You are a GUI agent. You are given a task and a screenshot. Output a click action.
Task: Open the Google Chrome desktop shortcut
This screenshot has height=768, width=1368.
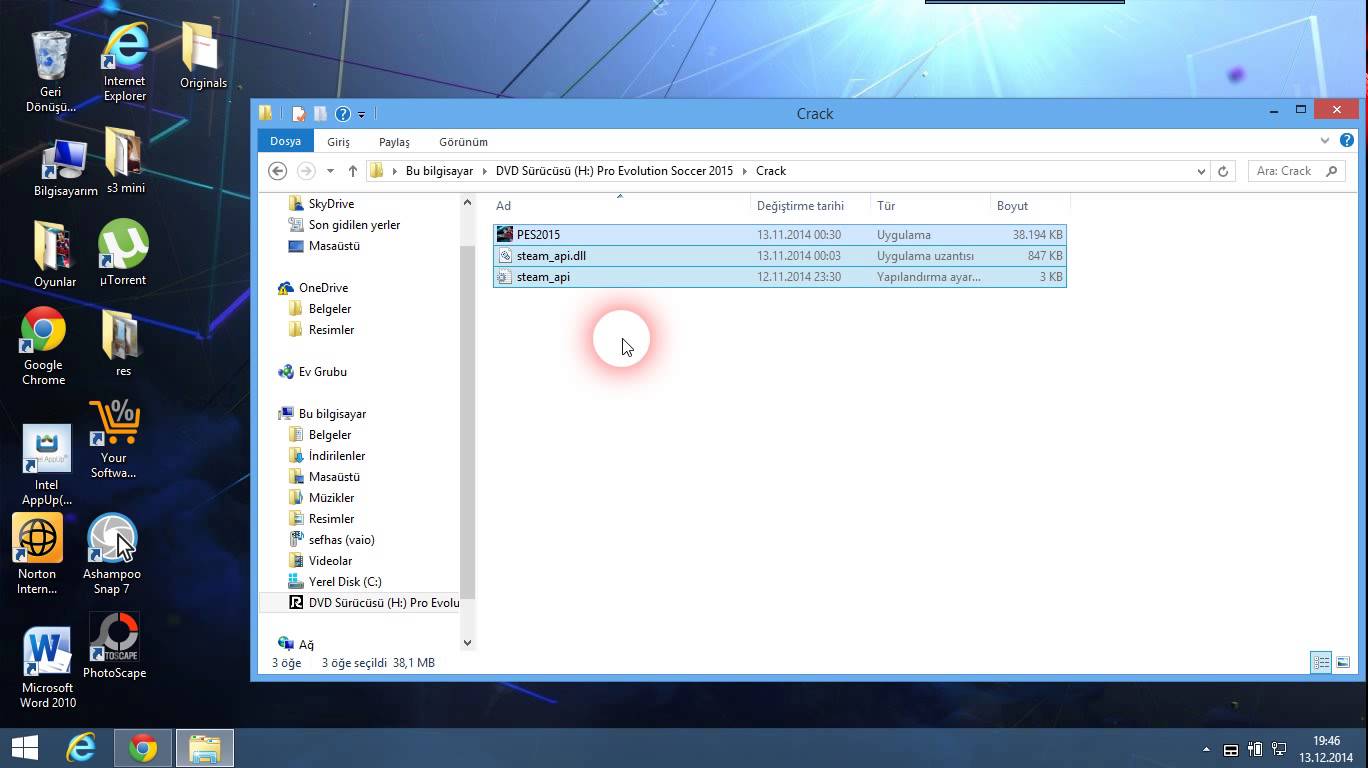(44, 346)
